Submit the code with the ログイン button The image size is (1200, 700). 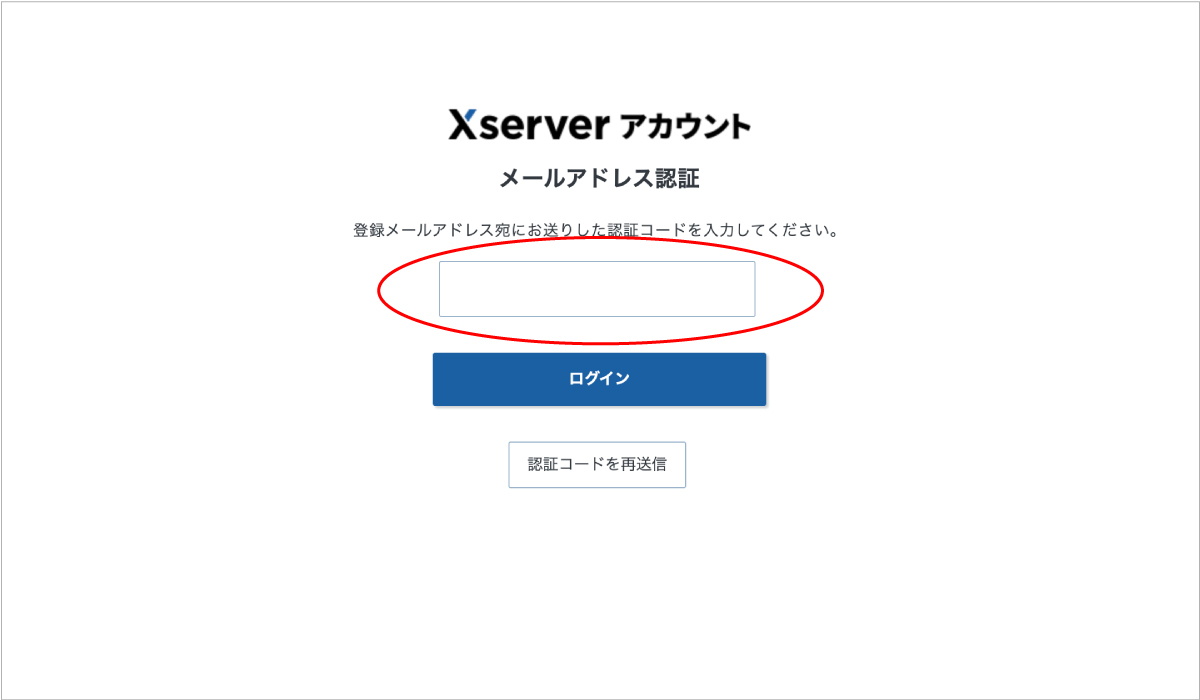[x=599, y=379]
